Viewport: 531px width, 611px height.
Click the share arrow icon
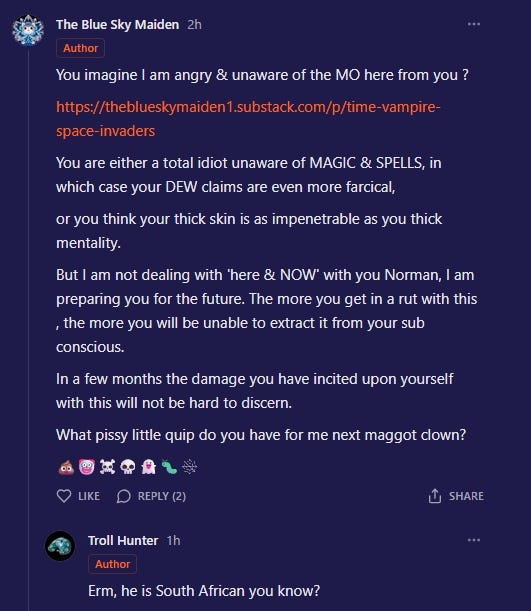[x=435, y=496]
